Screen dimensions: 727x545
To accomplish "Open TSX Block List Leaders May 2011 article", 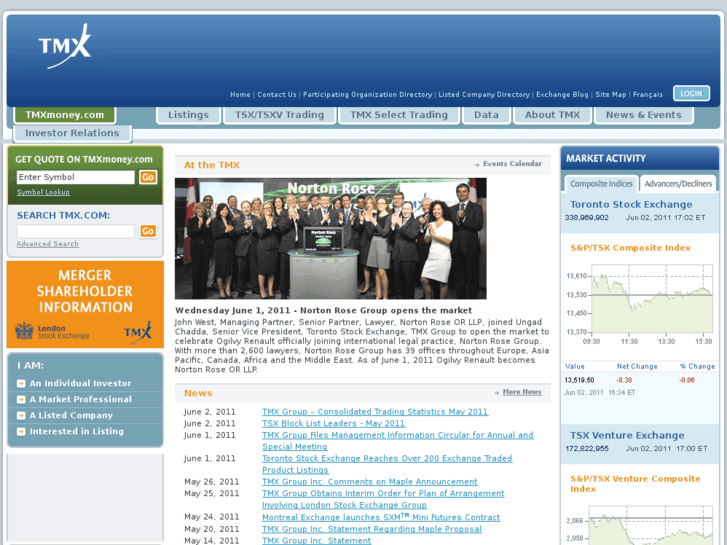I will (333, 423).
